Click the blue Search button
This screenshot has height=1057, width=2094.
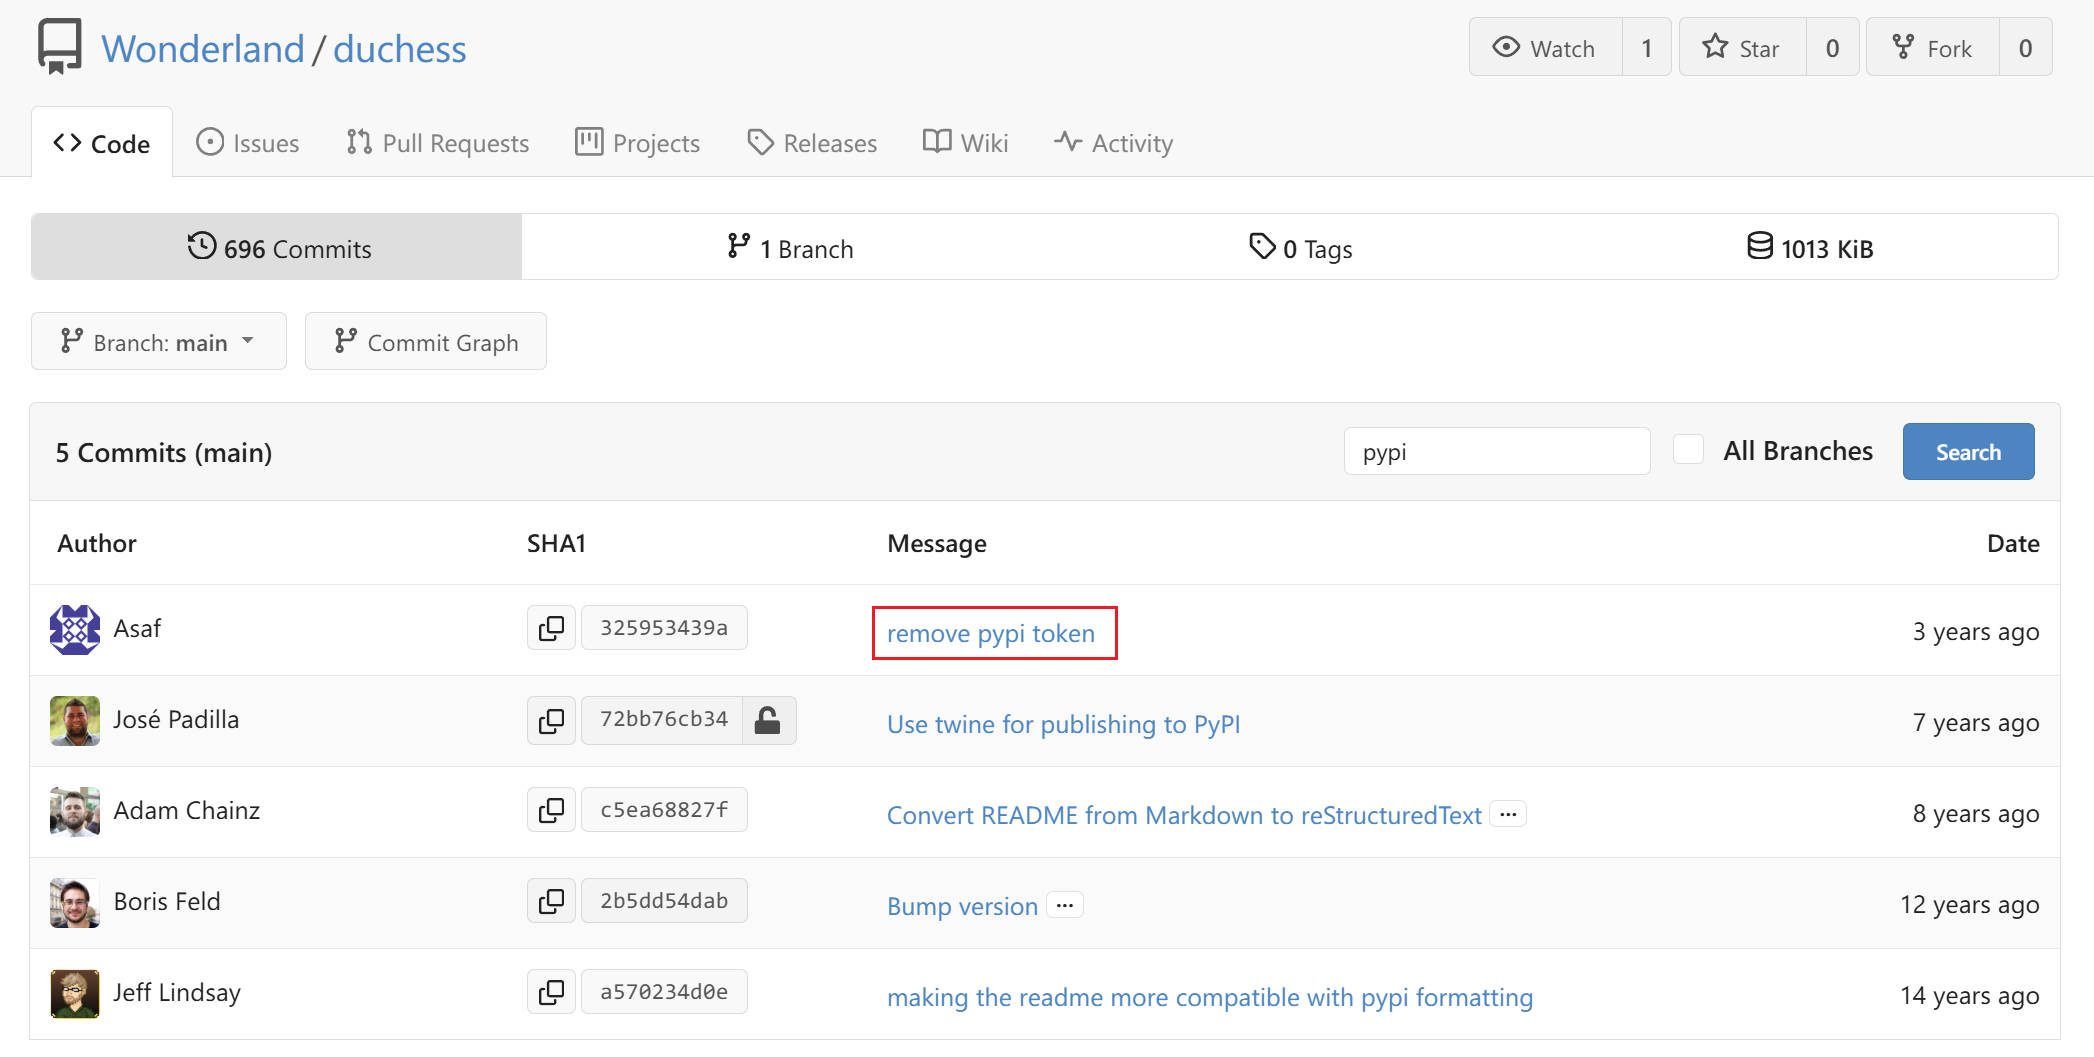click(1968, 451)
